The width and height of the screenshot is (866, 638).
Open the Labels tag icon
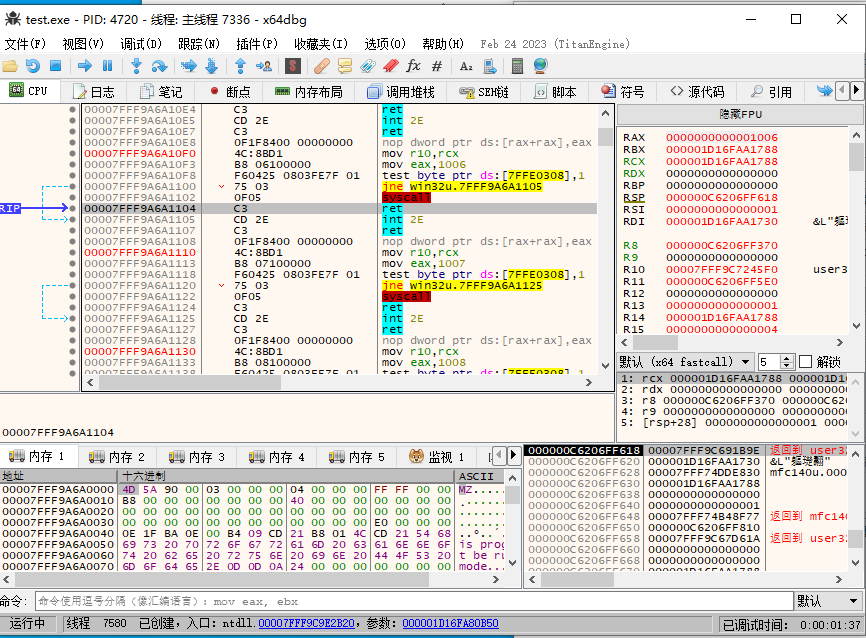[368, 66]
